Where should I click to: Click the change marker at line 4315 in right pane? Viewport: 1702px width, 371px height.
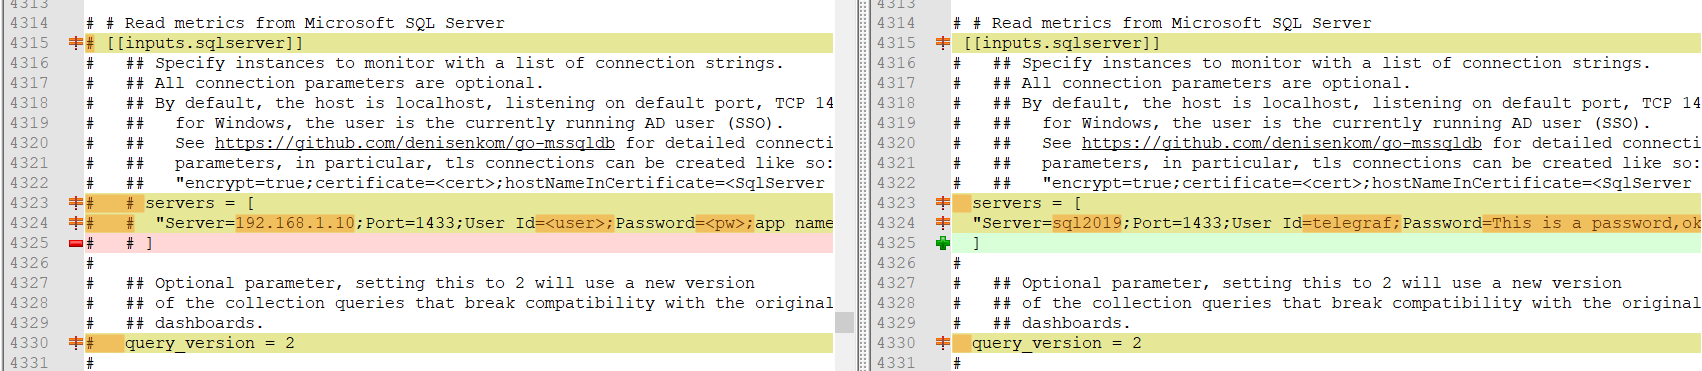[943, 43]
